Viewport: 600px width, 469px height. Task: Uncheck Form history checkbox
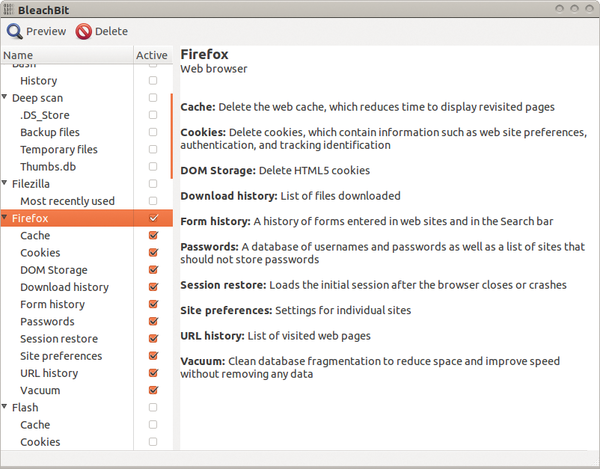(x=153, y=304)
